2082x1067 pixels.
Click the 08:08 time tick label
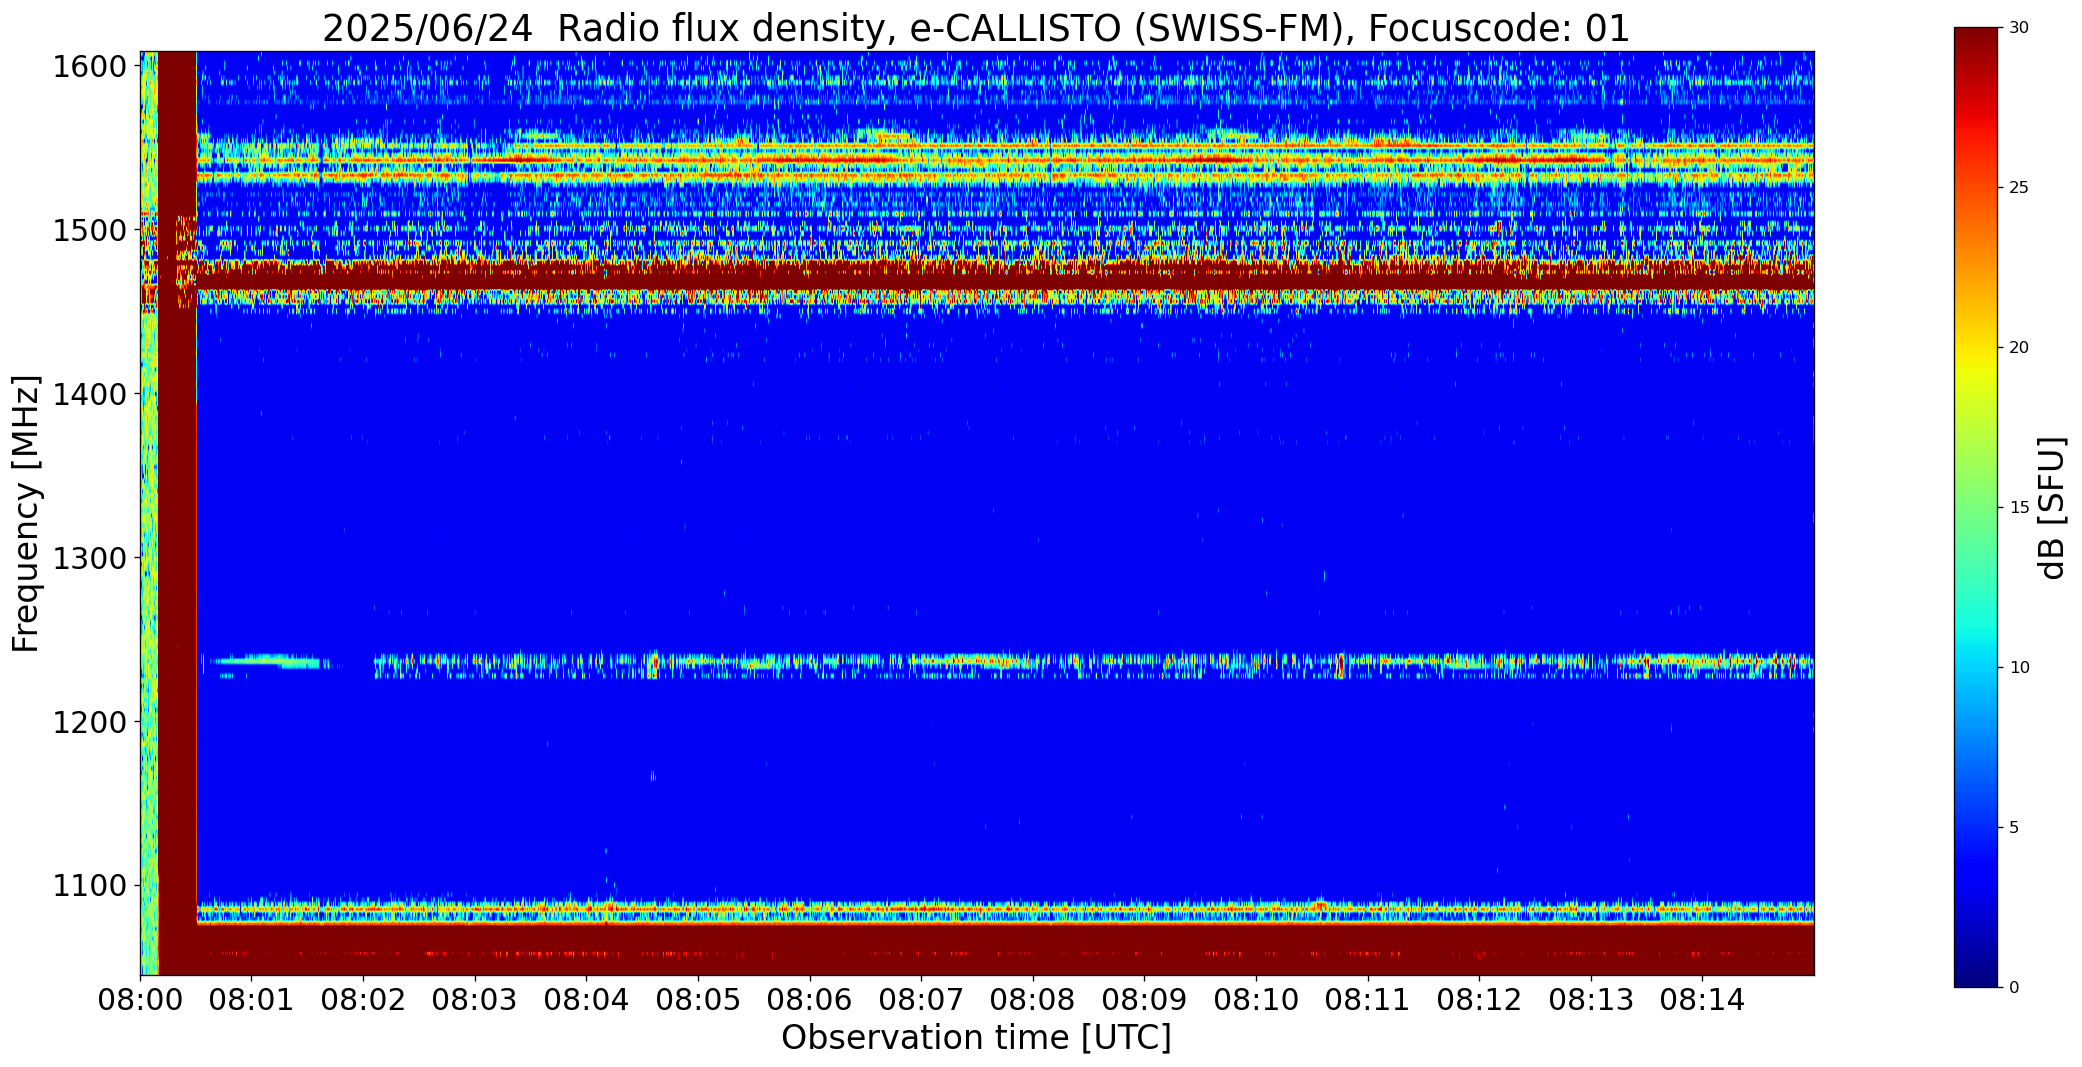[1033, 1000]
